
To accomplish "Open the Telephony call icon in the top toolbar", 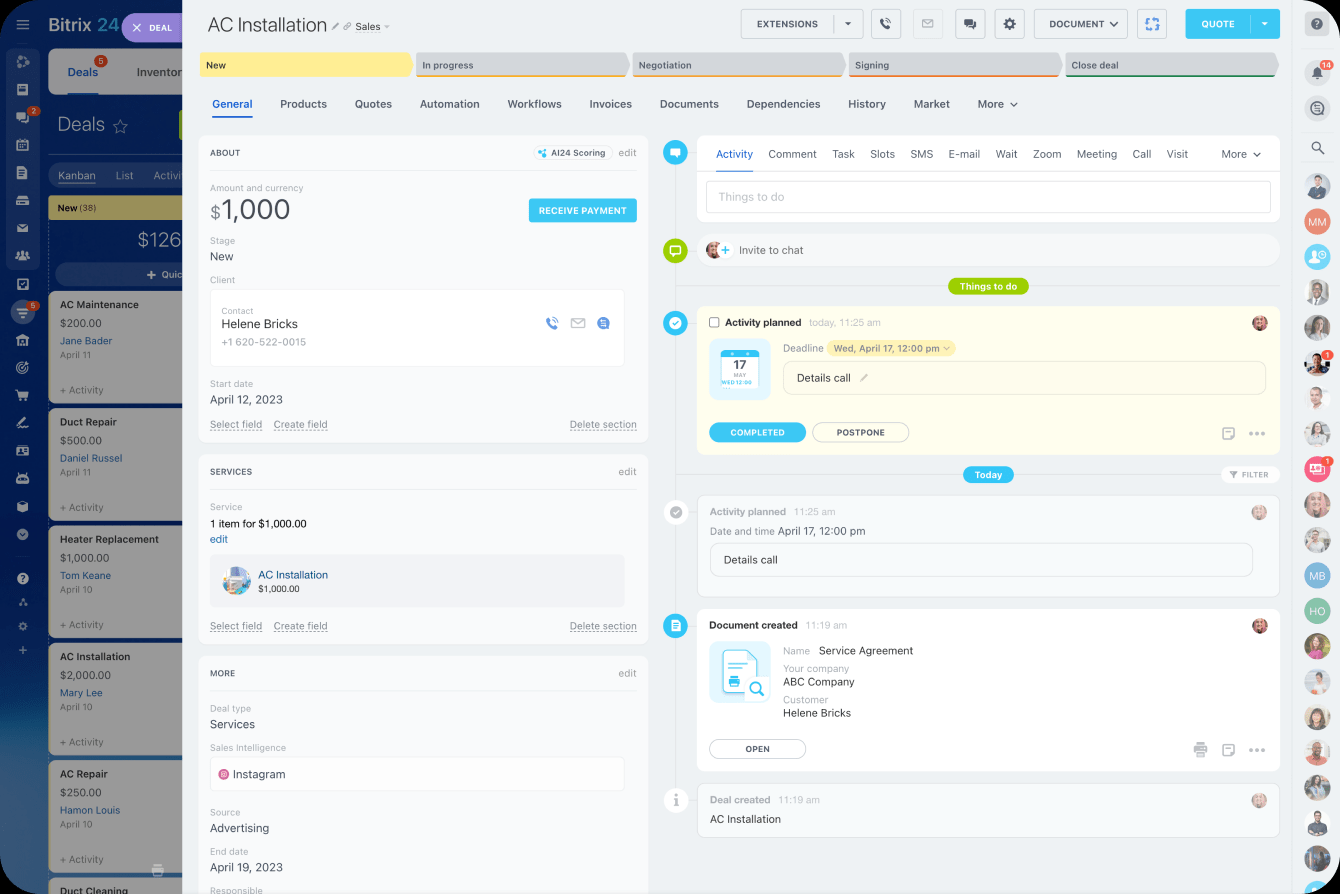I will pyautogui.click(x=885, y=24).
